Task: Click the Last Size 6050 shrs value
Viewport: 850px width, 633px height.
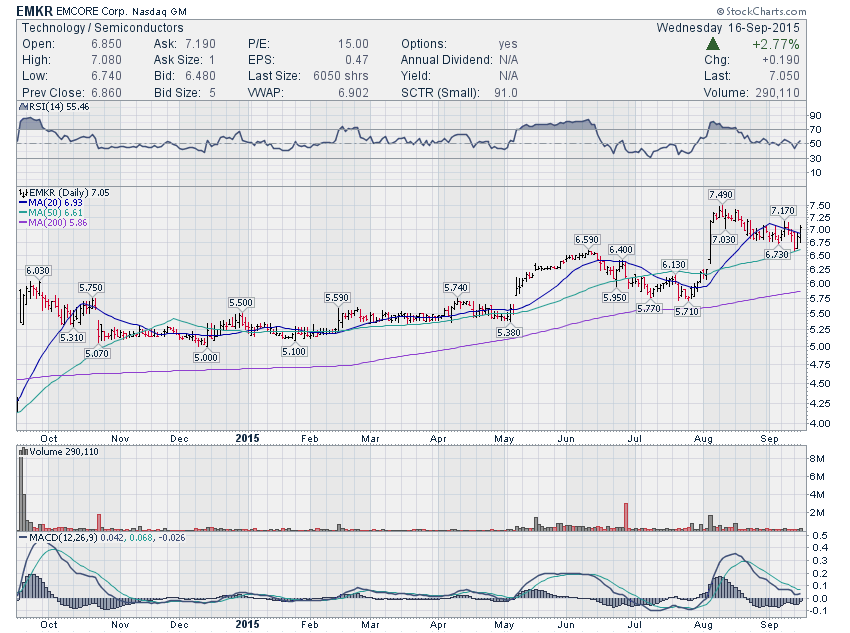Action: [340, 76]
